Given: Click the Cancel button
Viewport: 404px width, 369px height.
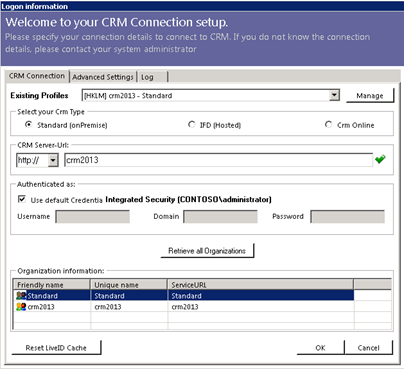Looking at the screenshot, I should [x=368, y=348].
